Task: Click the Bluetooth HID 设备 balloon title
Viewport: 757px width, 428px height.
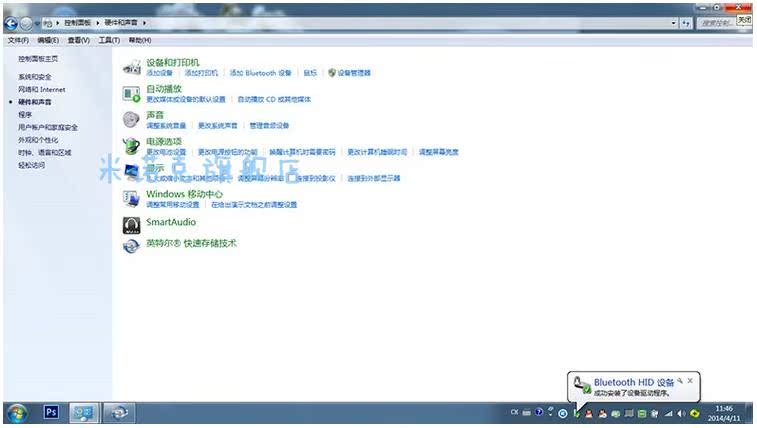Action: [634, 382]
